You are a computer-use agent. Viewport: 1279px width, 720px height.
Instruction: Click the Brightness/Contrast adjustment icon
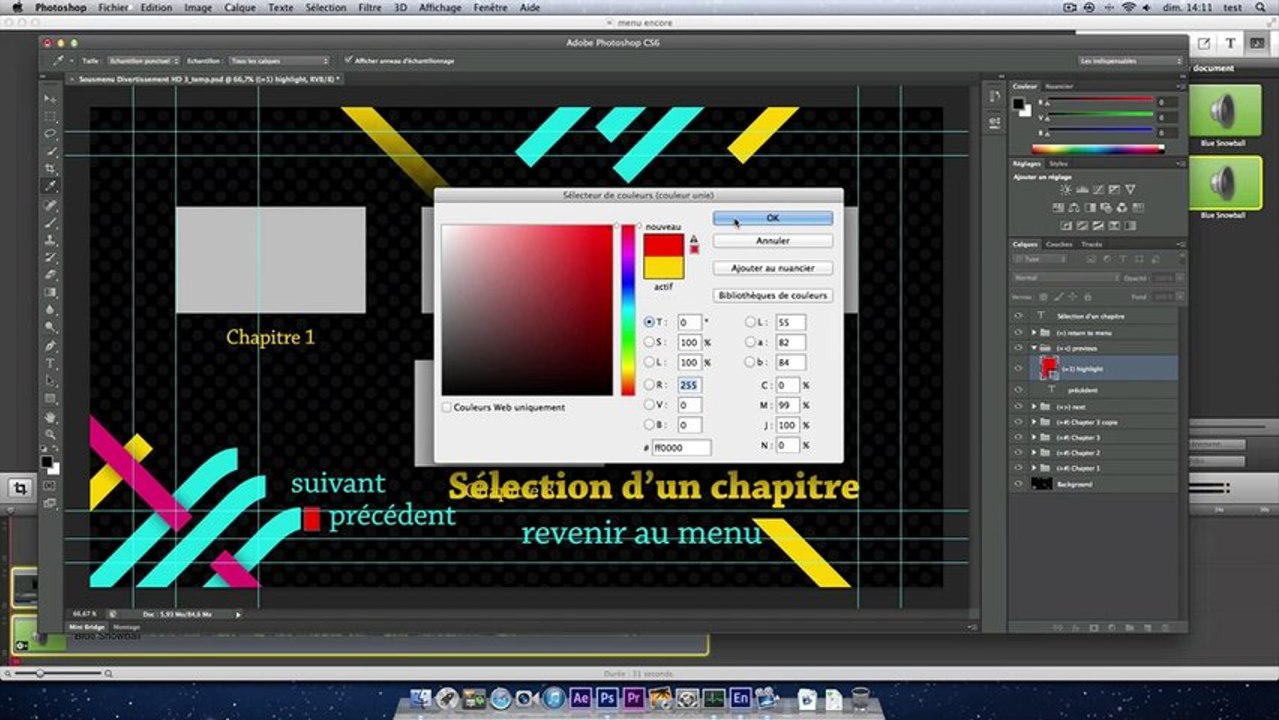pos(1066,190)
